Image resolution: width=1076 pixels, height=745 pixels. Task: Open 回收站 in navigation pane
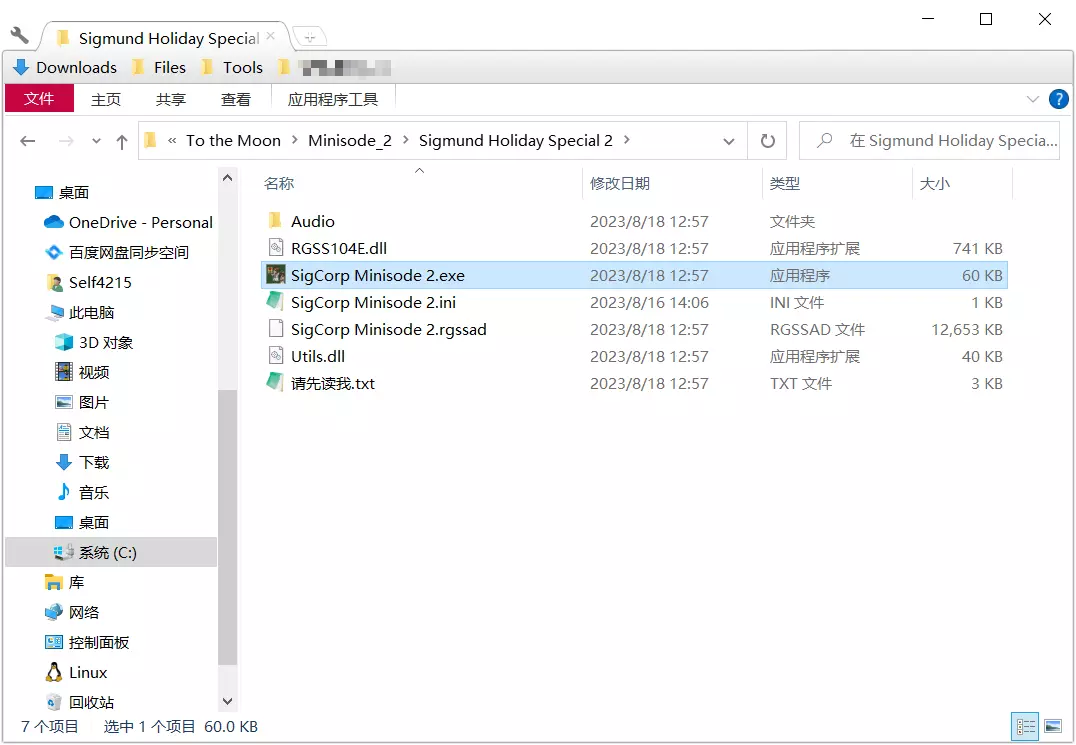pyautogui.click(x=80, y=702)
